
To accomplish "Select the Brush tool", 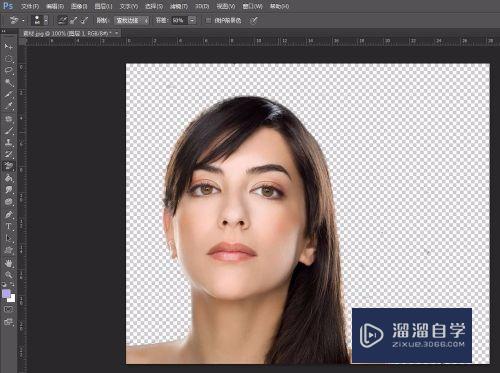I will coord(9,130).
